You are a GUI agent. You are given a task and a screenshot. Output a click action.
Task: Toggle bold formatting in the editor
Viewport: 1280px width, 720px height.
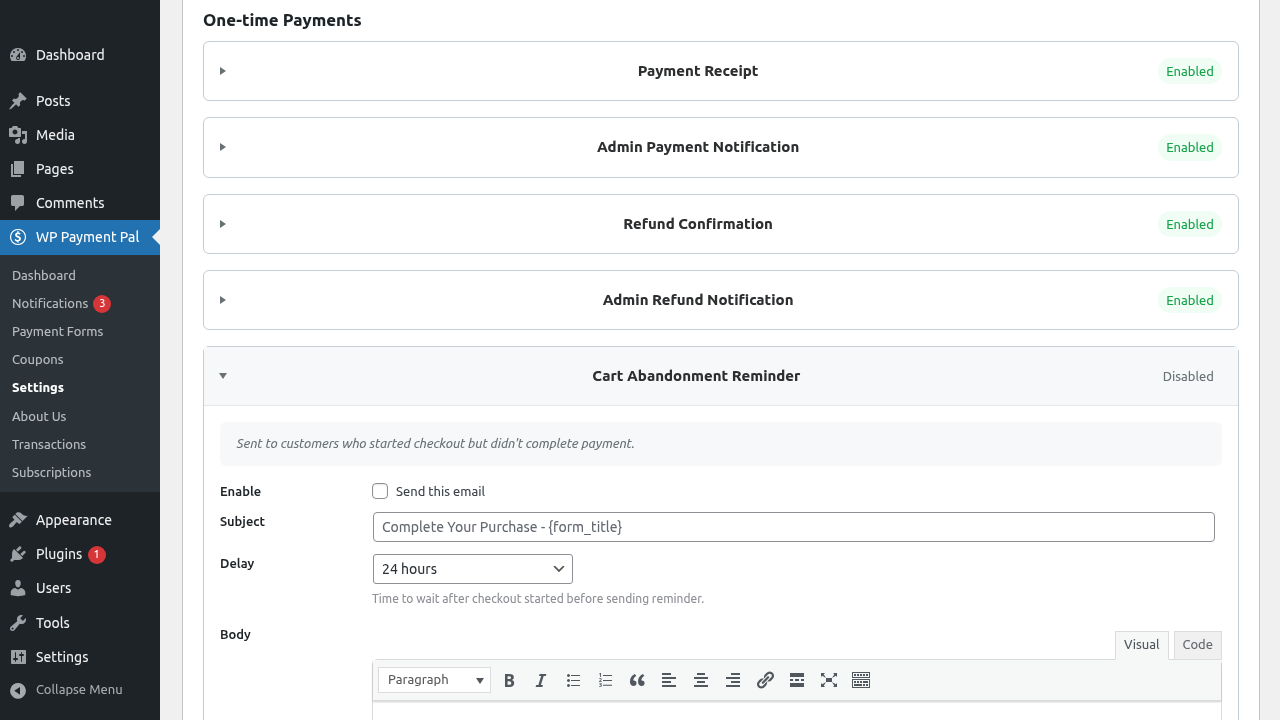point(509,680)
